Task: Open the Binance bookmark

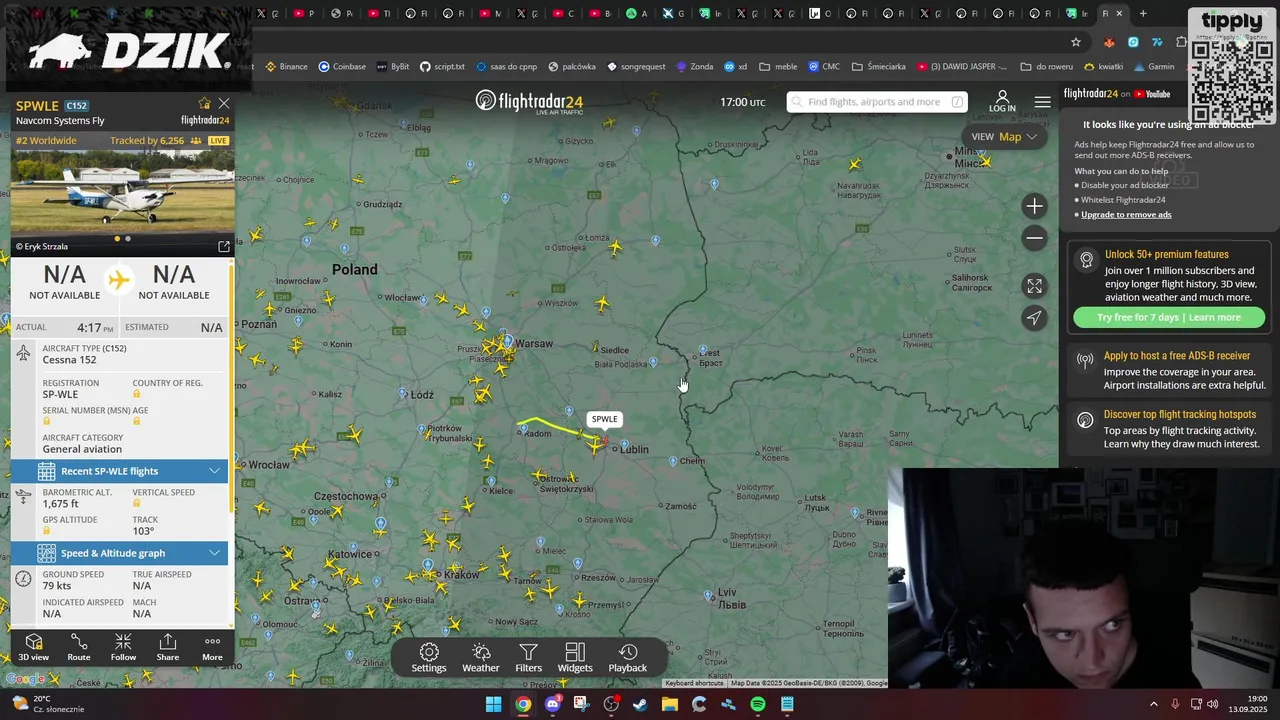Action: click(286, 67)
